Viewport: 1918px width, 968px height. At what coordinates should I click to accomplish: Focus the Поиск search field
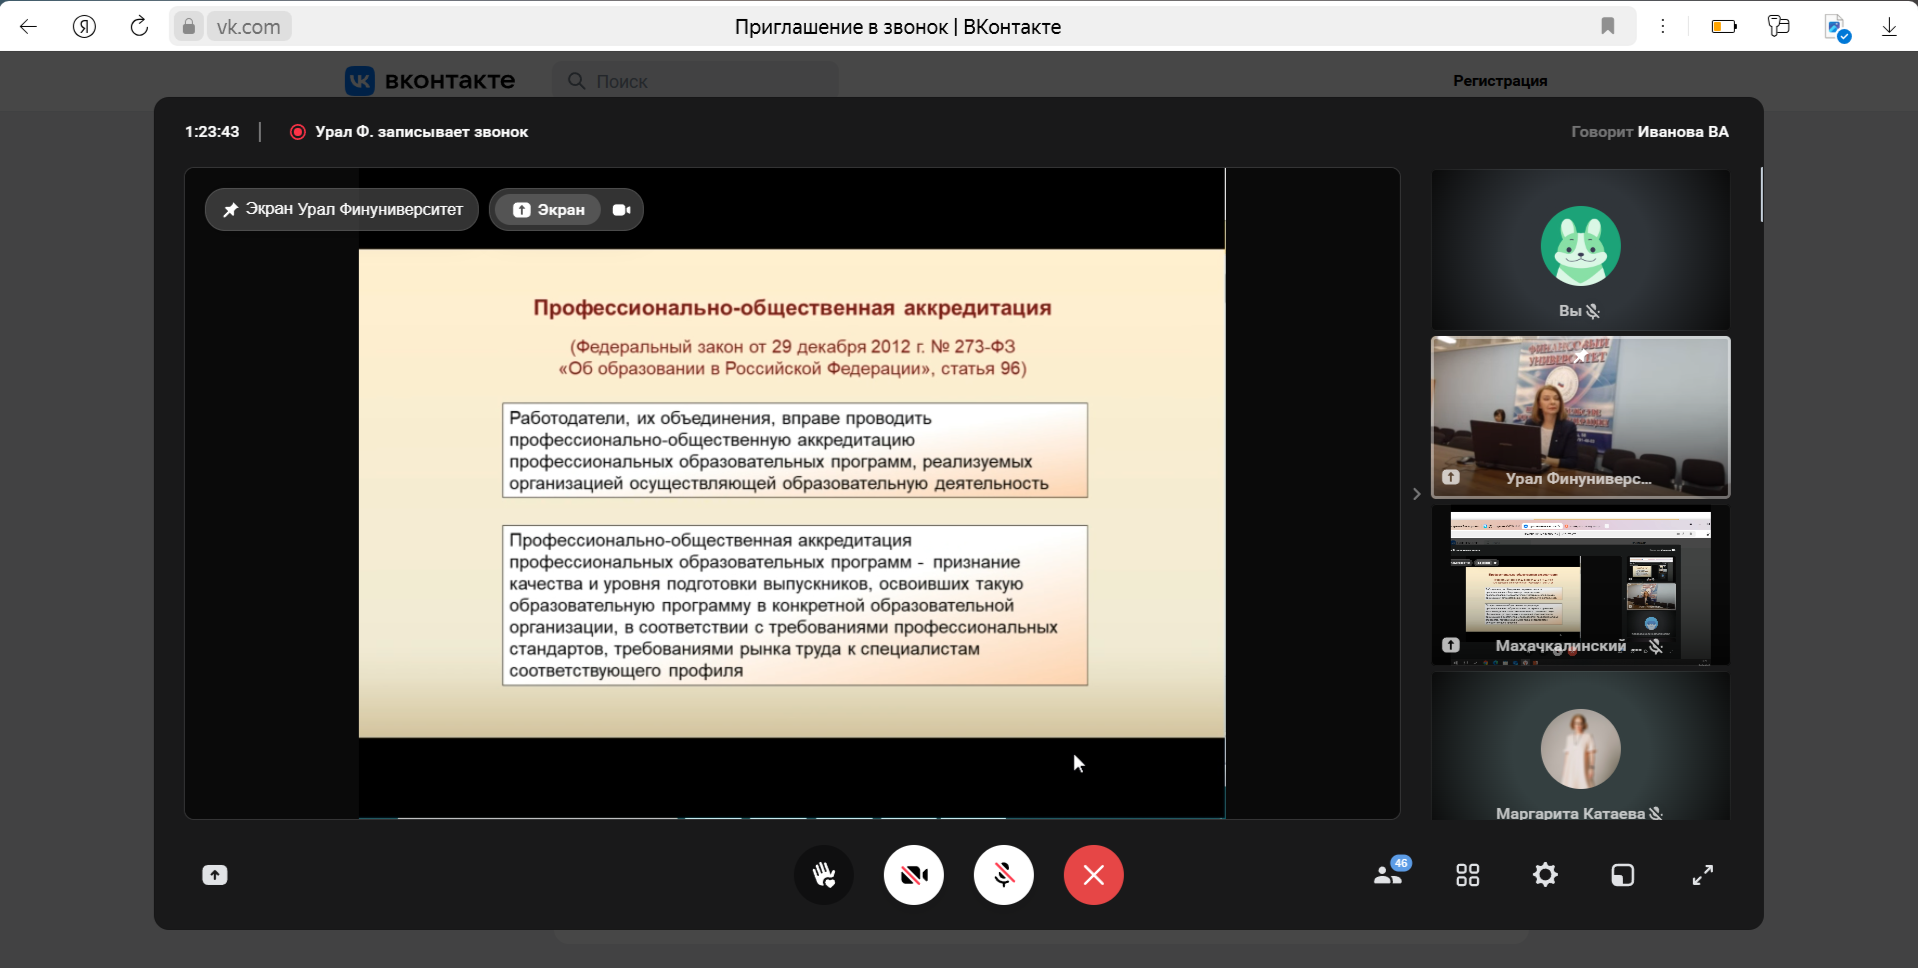[x=696, y=81]
